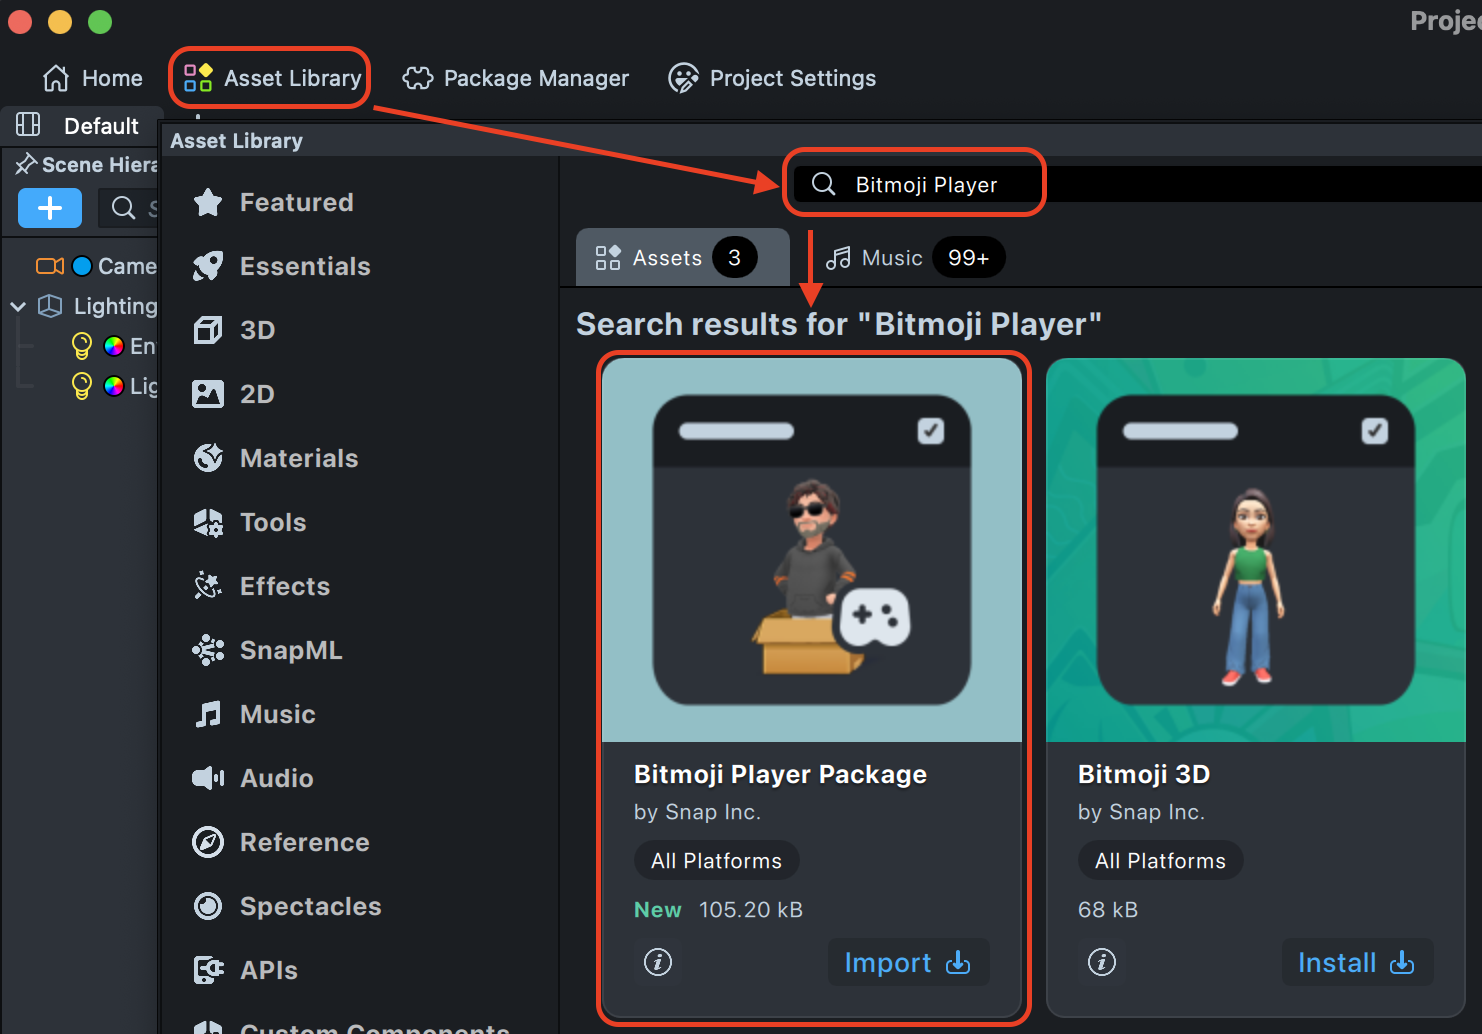The width and height of the screenshot is (1482, 1034).
Task: Import the Bitmoji Player Package
Action: tap(907, 962)
